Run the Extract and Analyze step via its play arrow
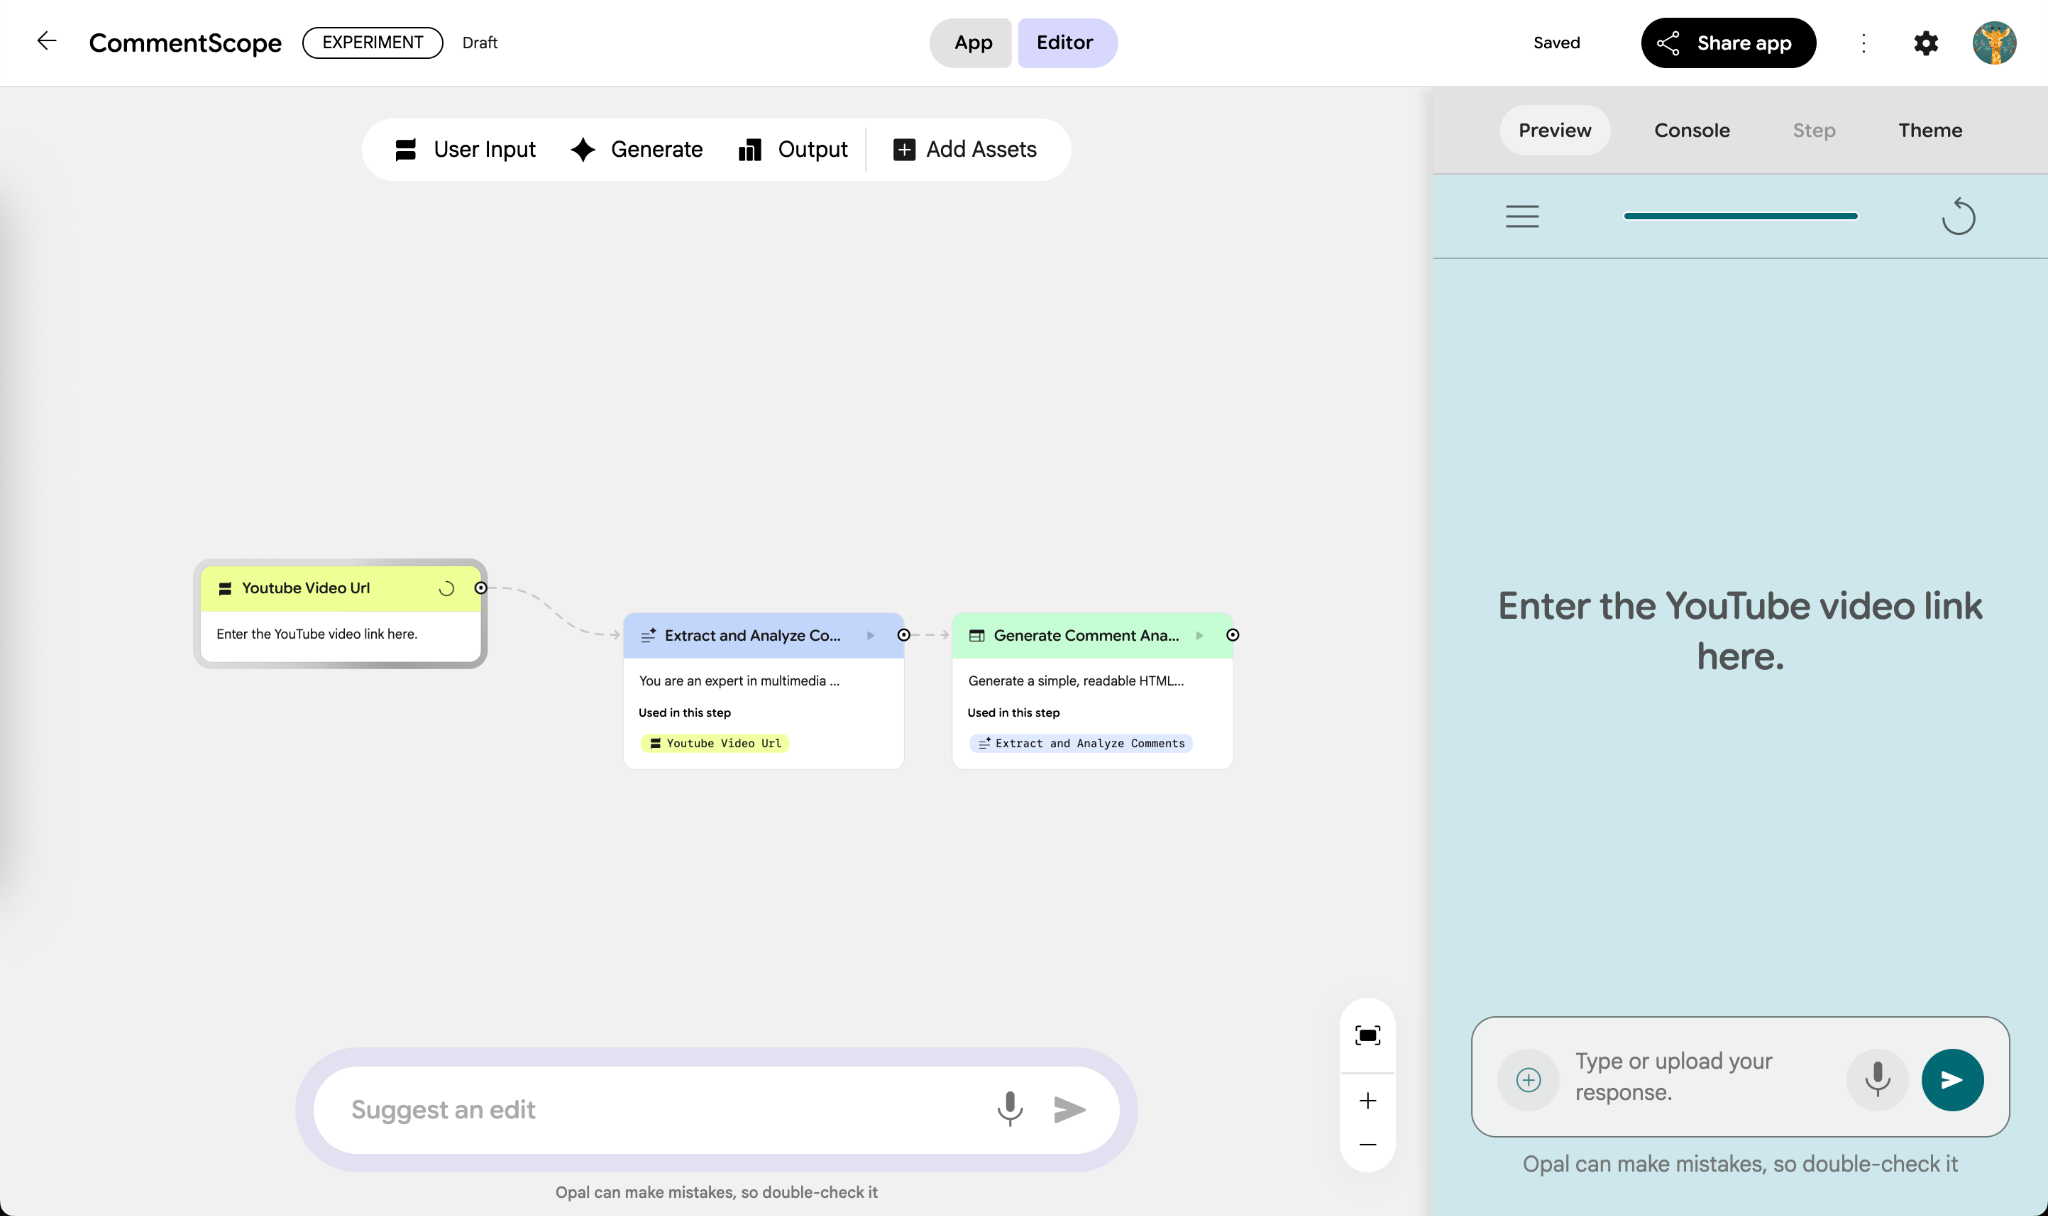Viewport: 2048px width, 1216px height. click(870, 635)
